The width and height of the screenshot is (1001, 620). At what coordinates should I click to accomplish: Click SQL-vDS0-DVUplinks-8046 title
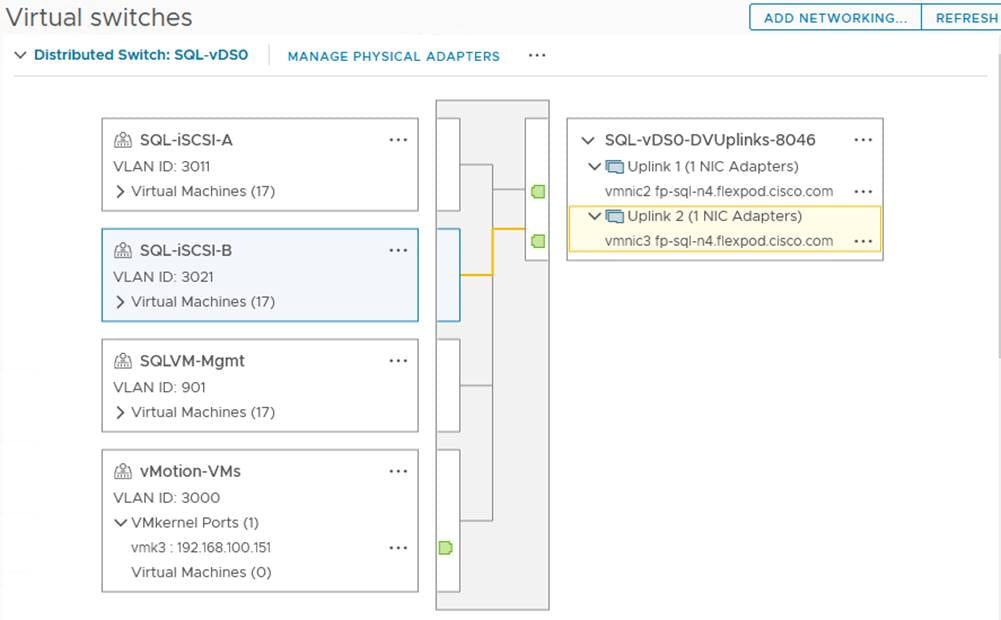[x=710, y=140]
